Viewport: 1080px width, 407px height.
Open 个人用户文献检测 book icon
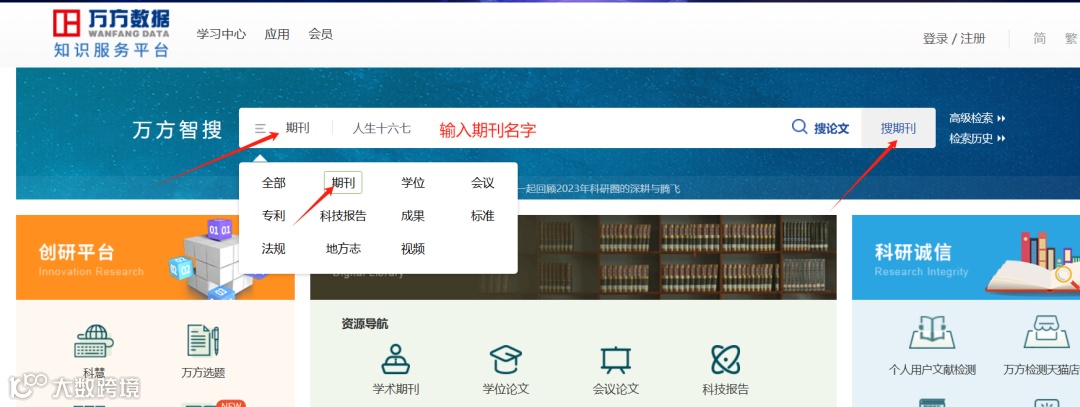pos(932,333)
